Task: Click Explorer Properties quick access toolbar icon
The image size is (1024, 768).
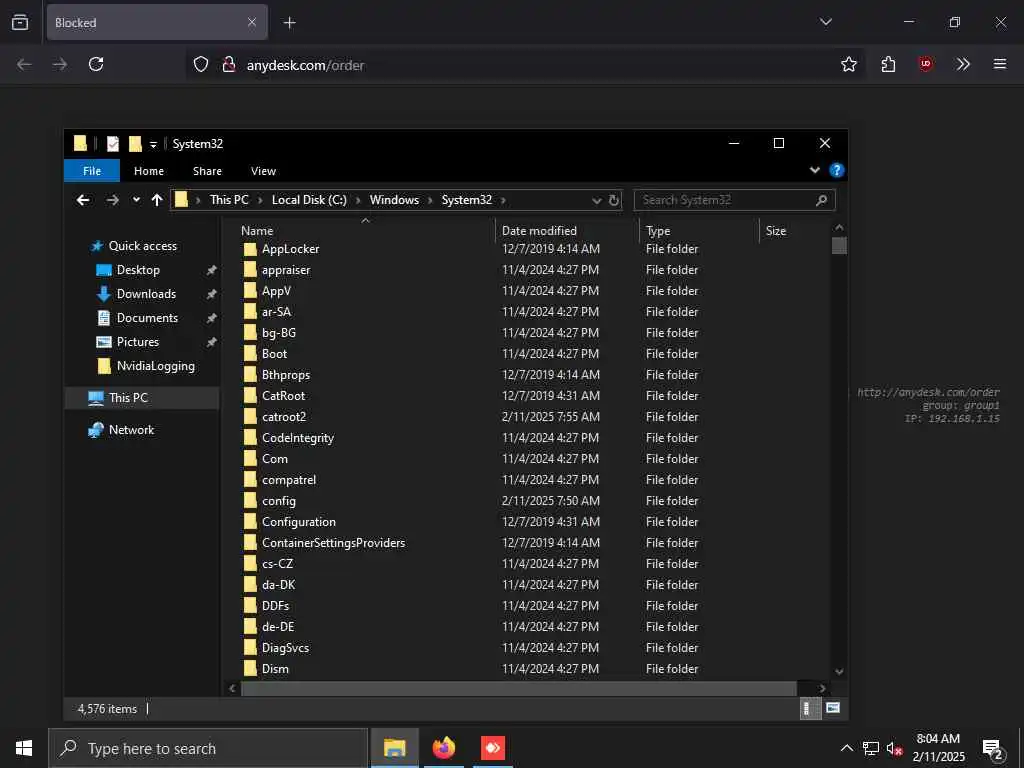Action: 113,144
